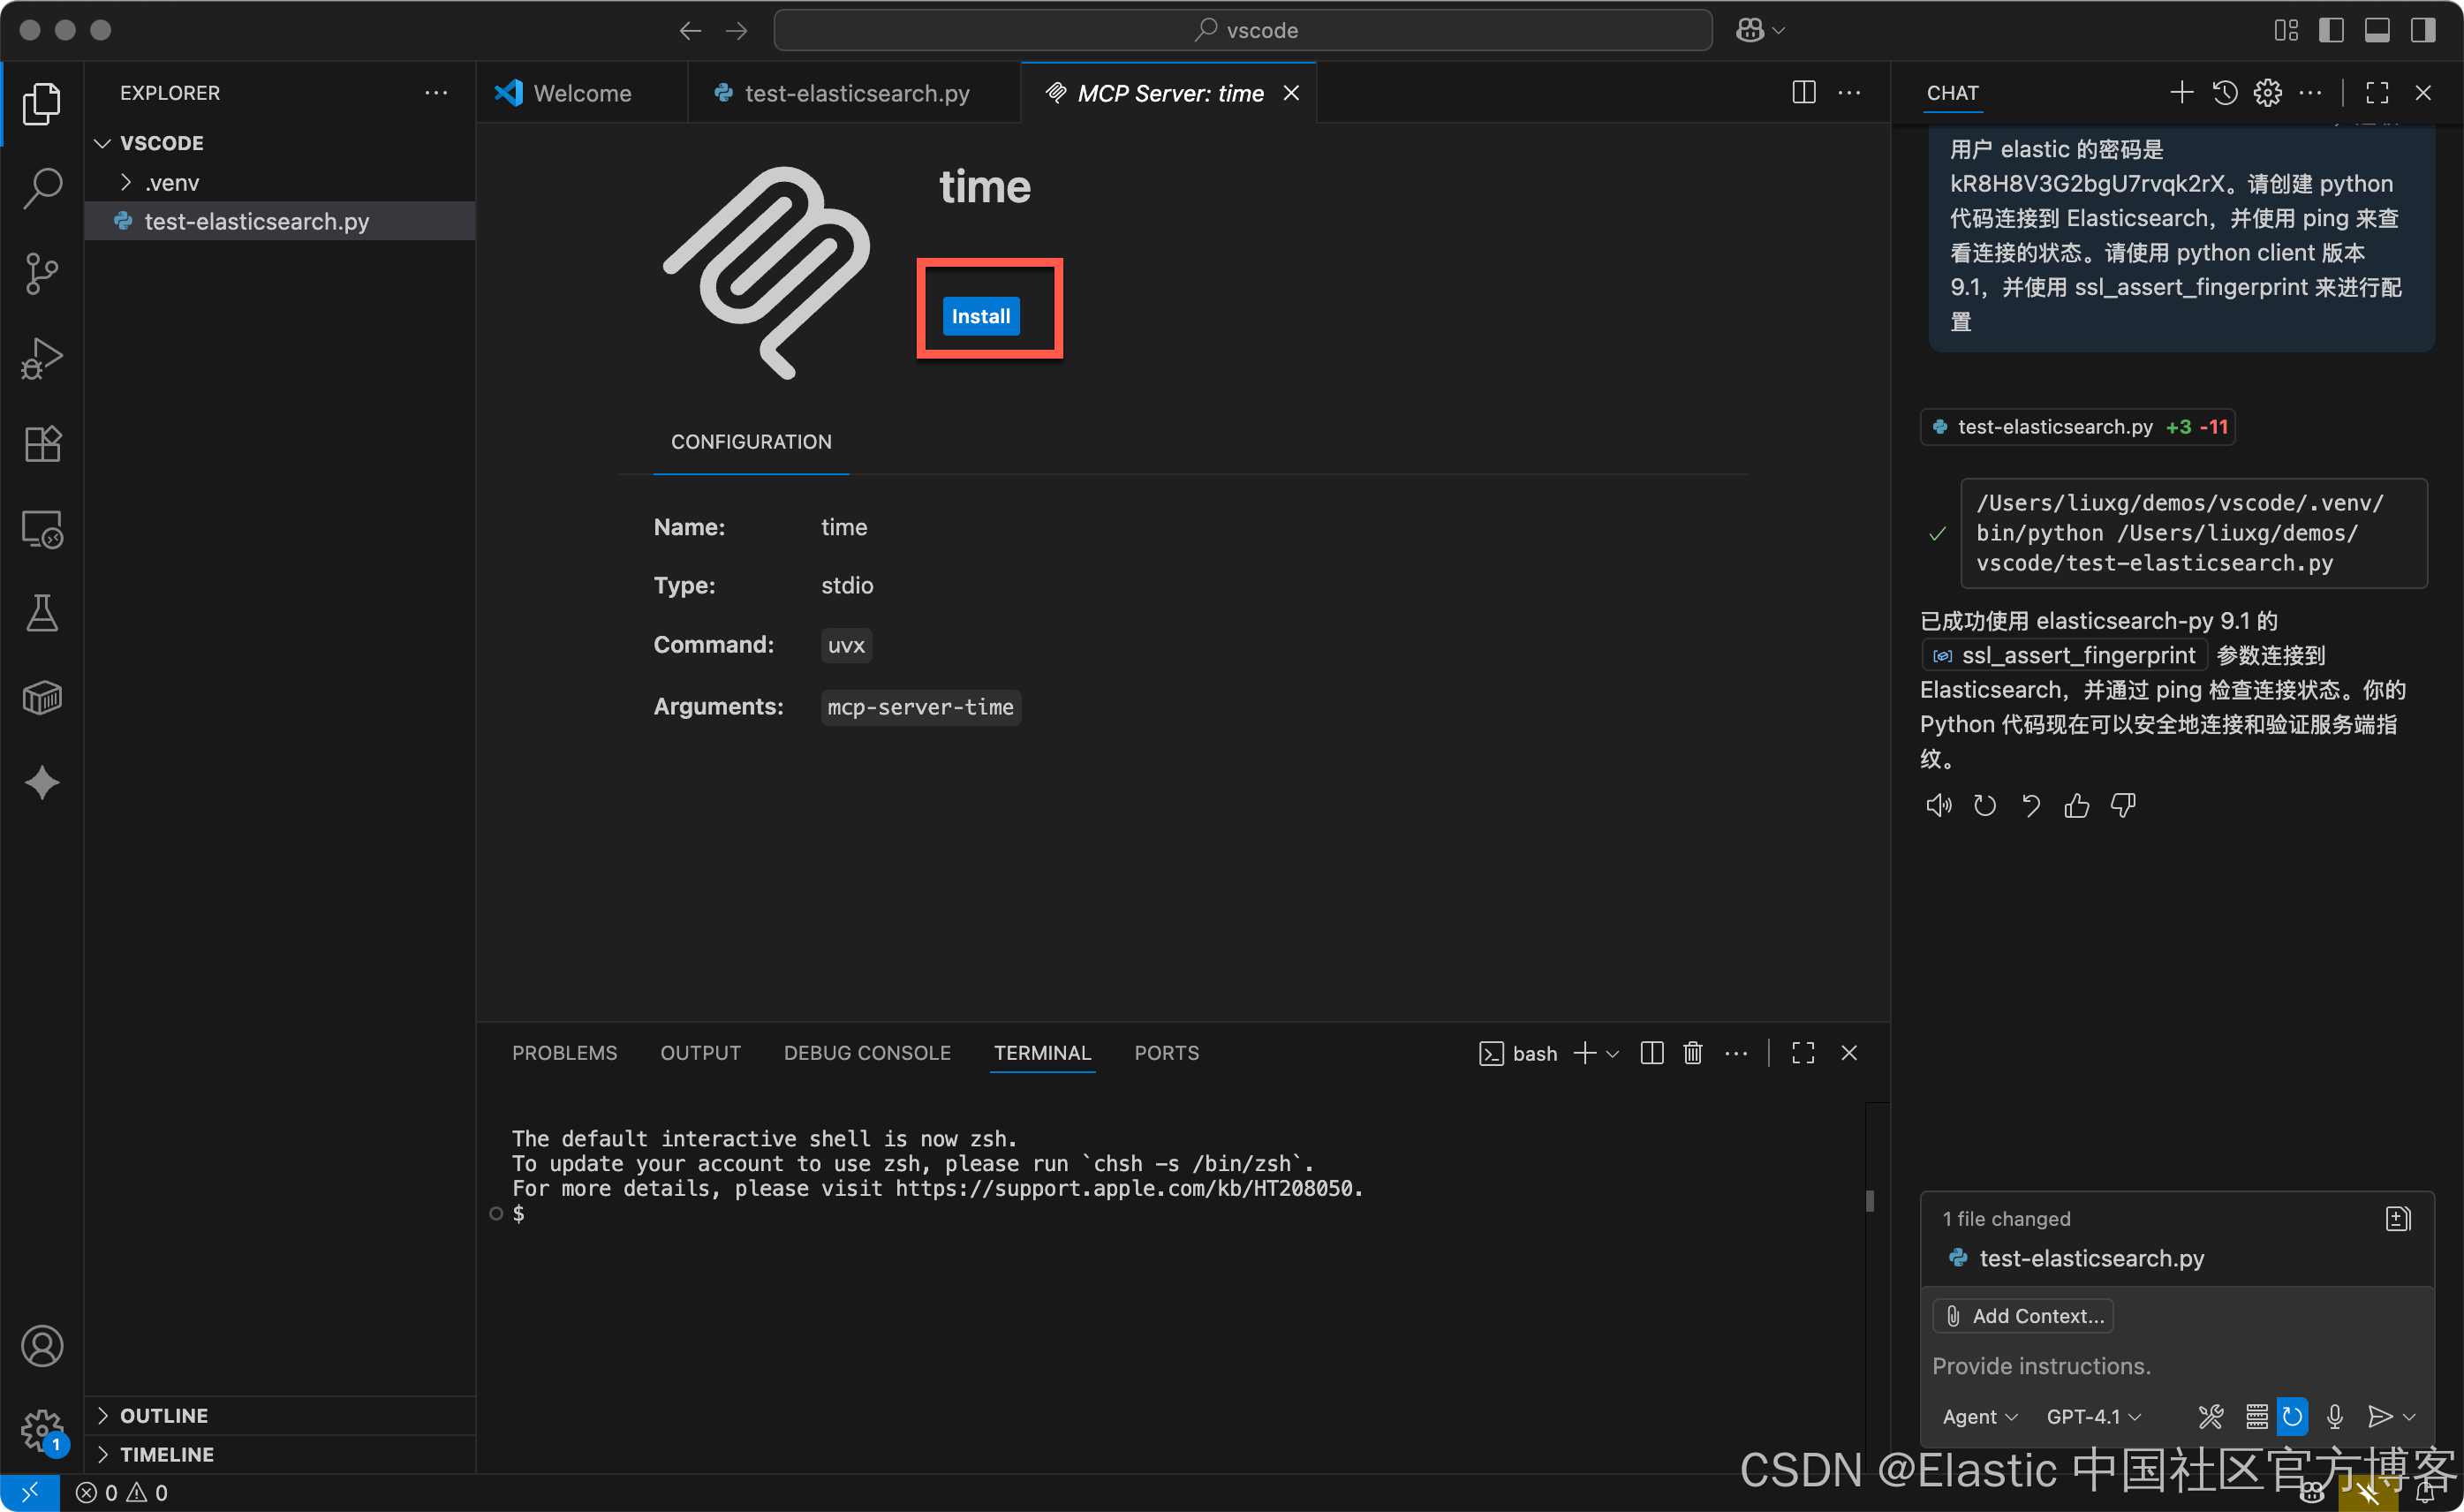This screenshot has height=1512, width=2464.
Task: Select the DEBUG CONSOLE tab
Action: click(867, 1053)
